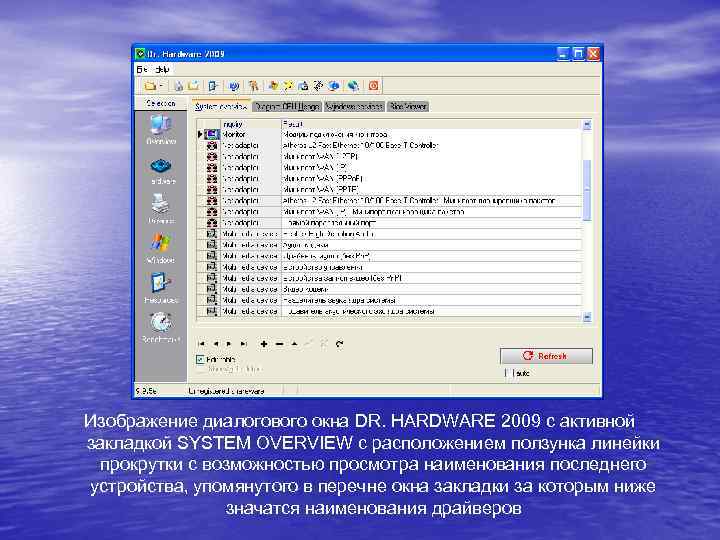Click the red power button toolbar icon
720x540 pixels.
[x=373, y=86]
